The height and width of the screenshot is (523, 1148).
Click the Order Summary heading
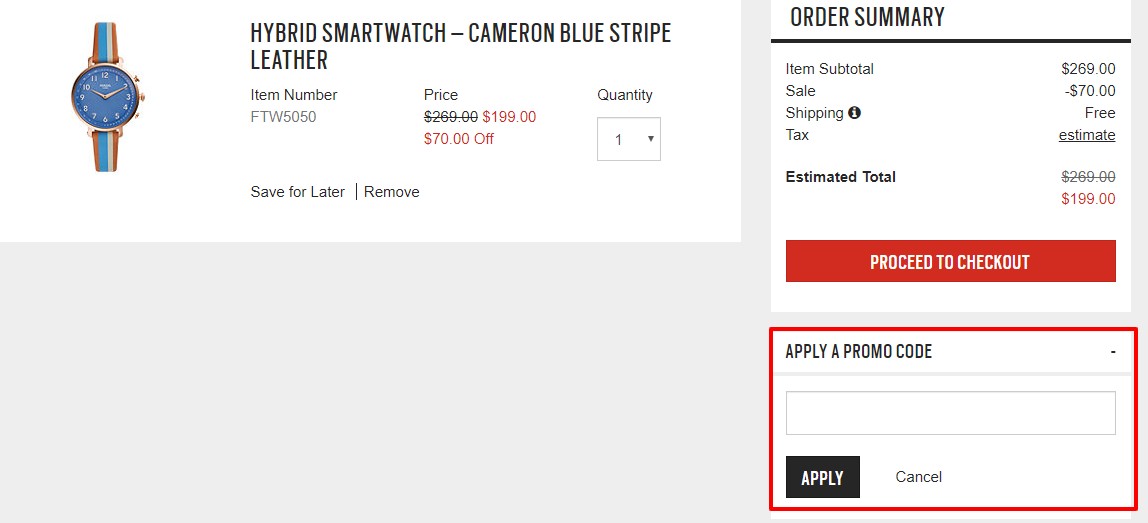tap(867, 17)
